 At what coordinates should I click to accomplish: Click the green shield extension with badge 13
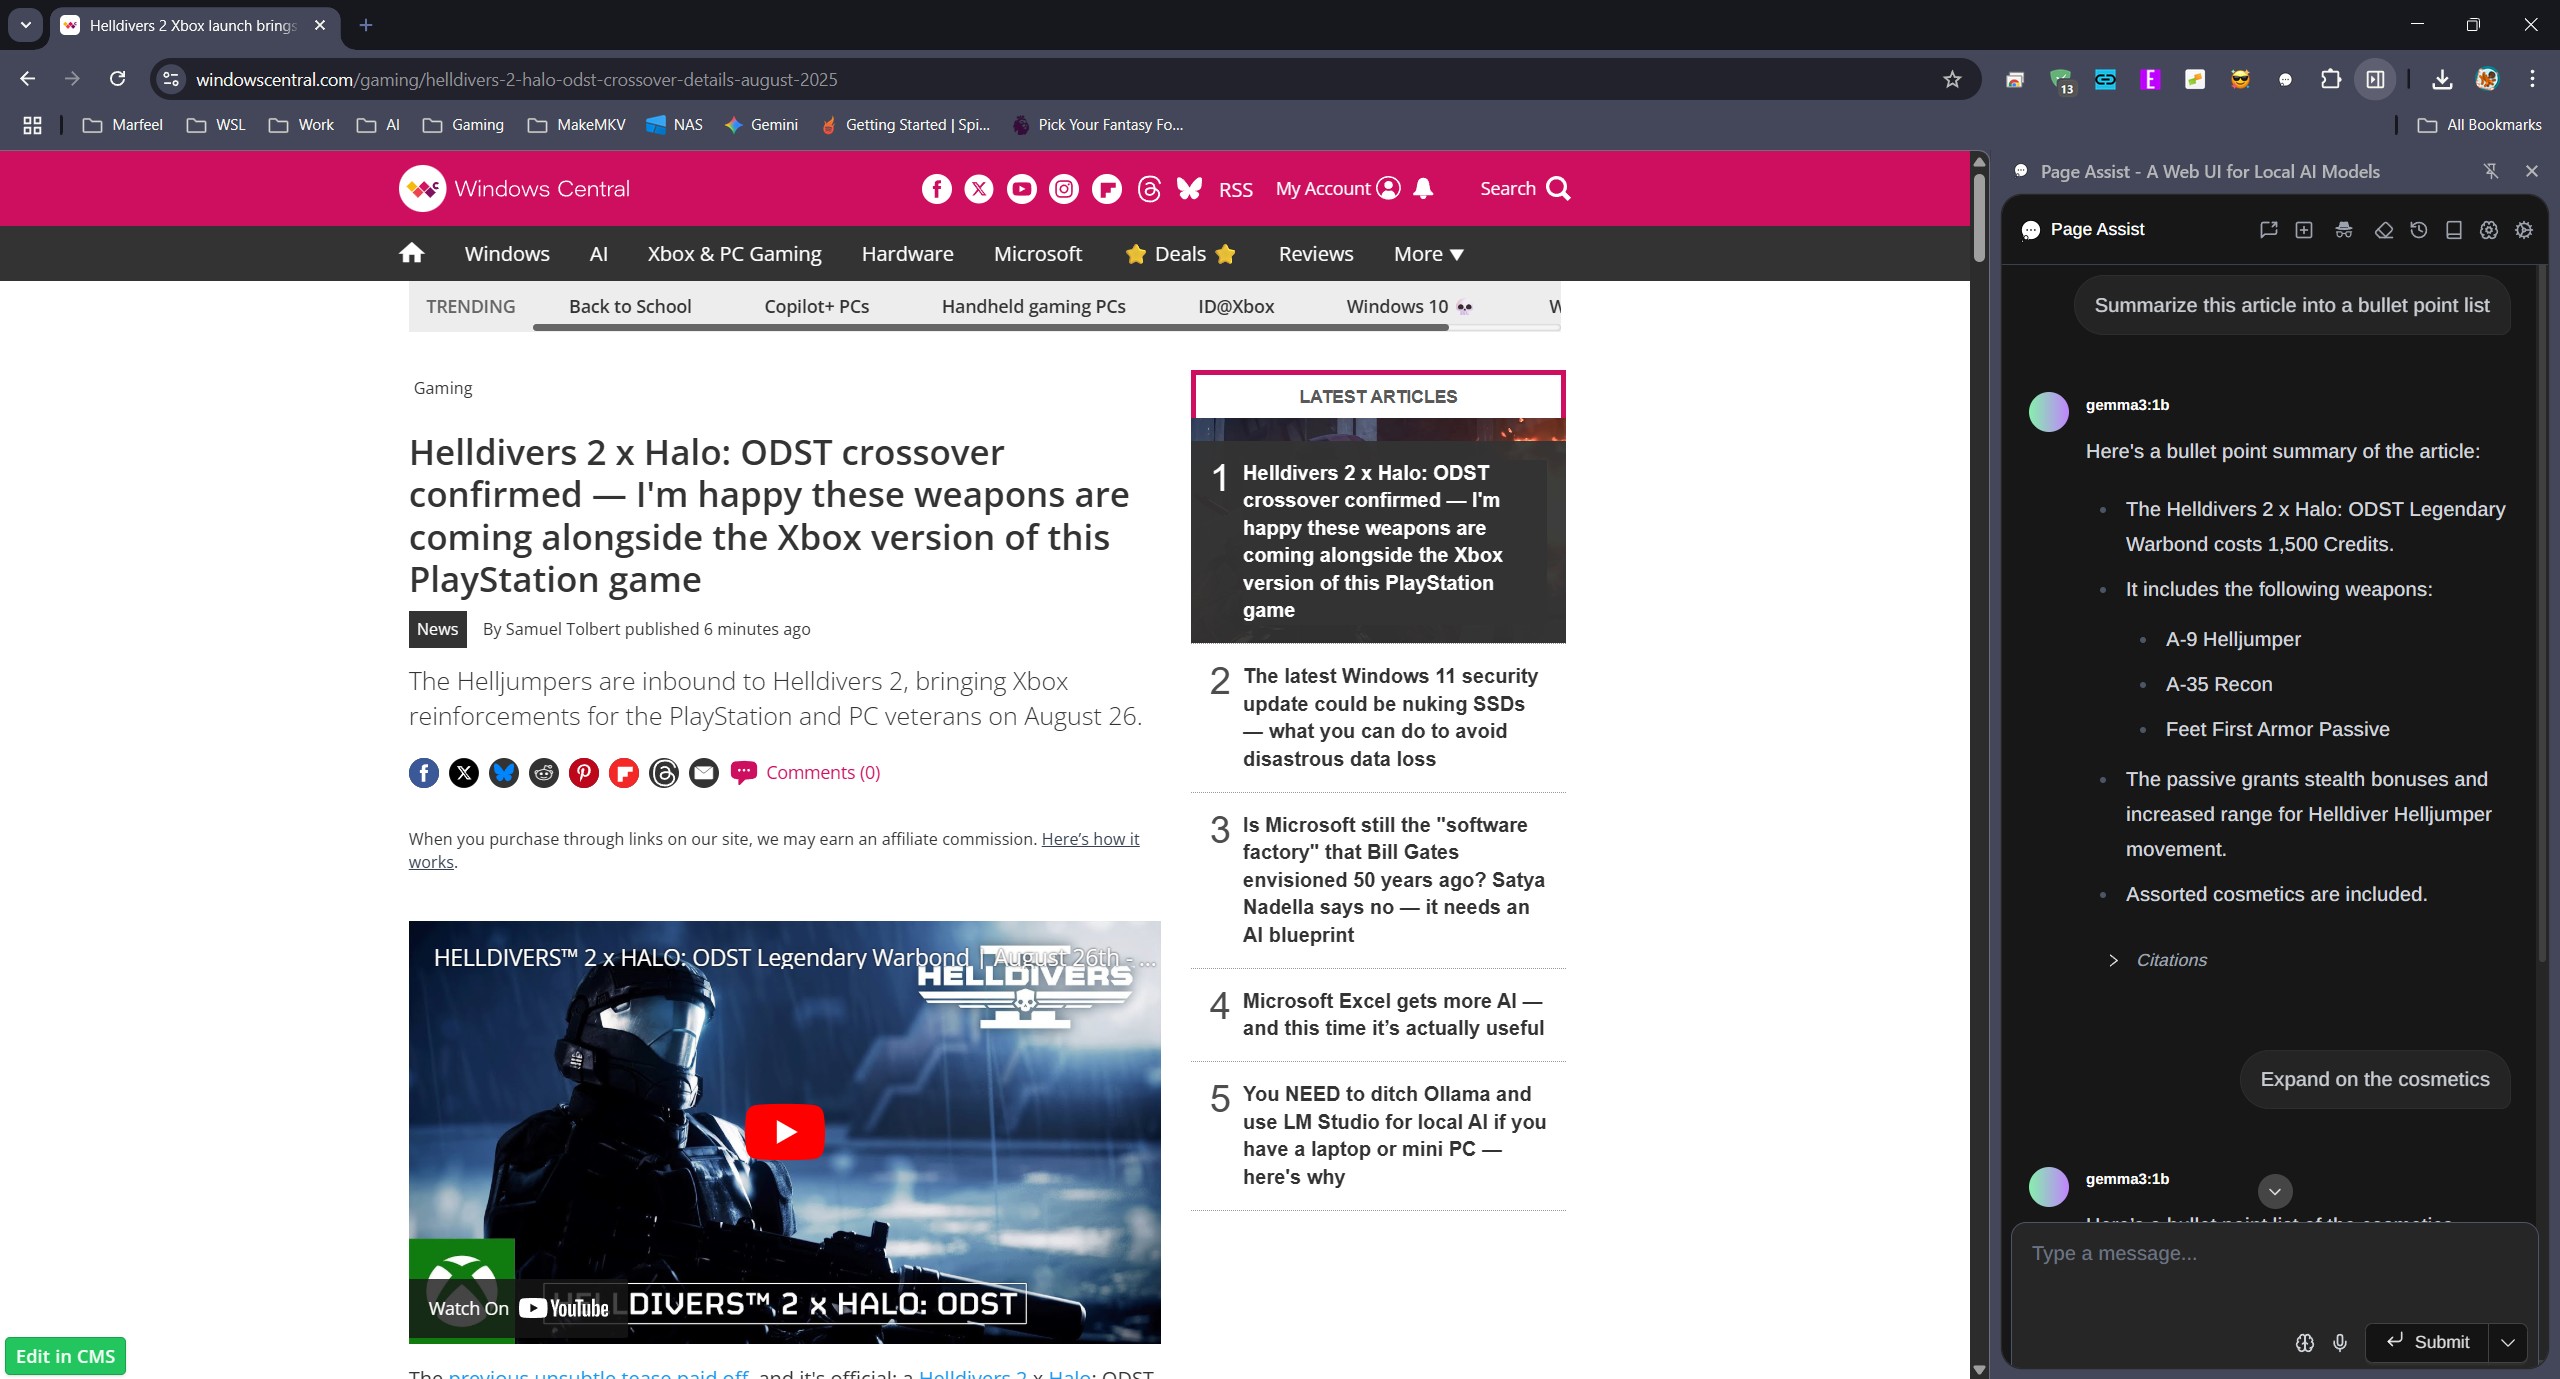pyautogui.click(x=2062, y=80)
